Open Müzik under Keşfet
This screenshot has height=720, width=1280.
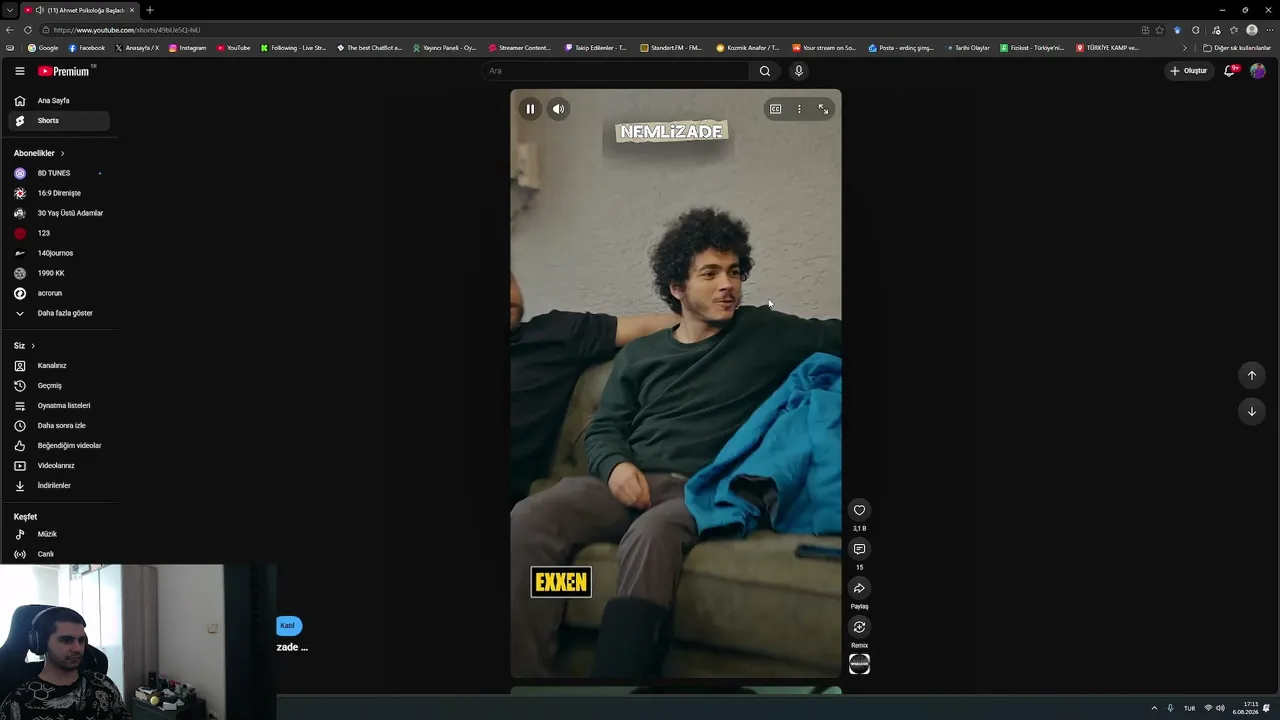tap(59, 534)
